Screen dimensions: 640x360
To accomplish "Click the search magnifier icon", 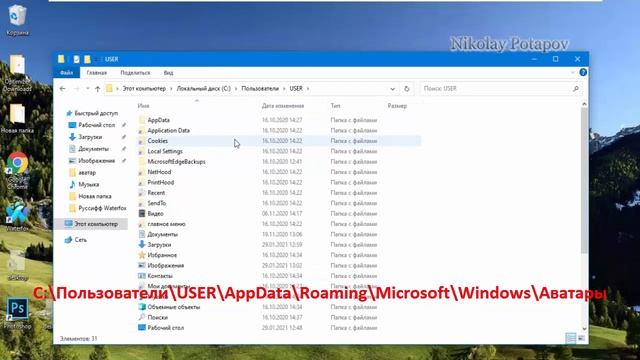I will (x=576, y=89).
